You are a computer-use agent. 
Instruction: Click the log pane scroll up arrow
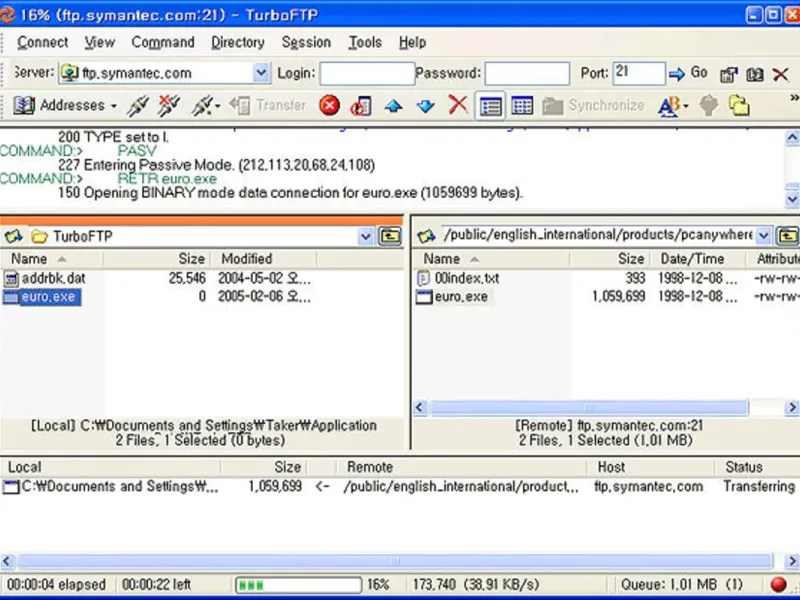[792, 137]
